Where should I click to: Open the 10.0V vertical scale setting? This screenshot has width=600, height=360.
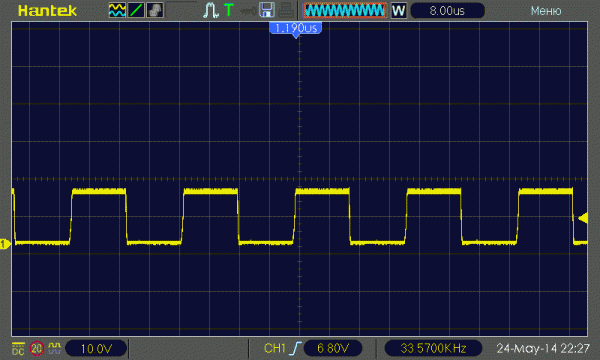96,349
